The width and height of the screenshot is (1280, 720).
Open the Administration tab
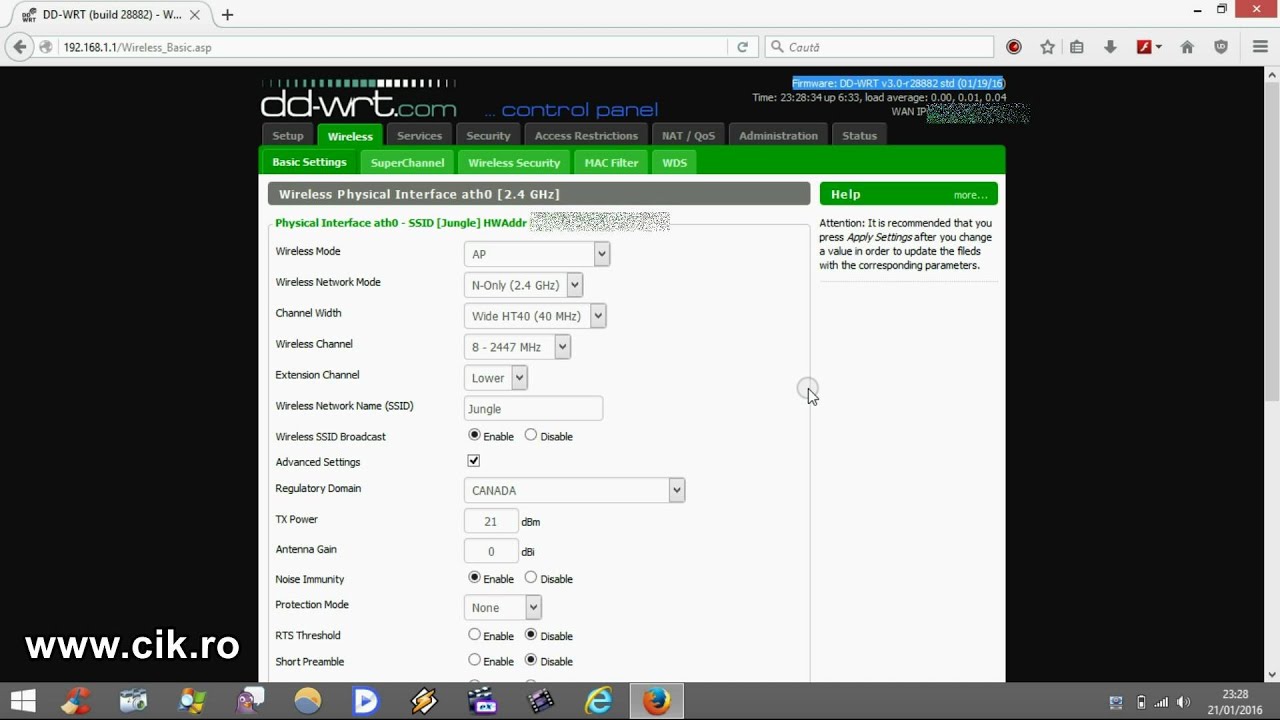click(778, 136)
